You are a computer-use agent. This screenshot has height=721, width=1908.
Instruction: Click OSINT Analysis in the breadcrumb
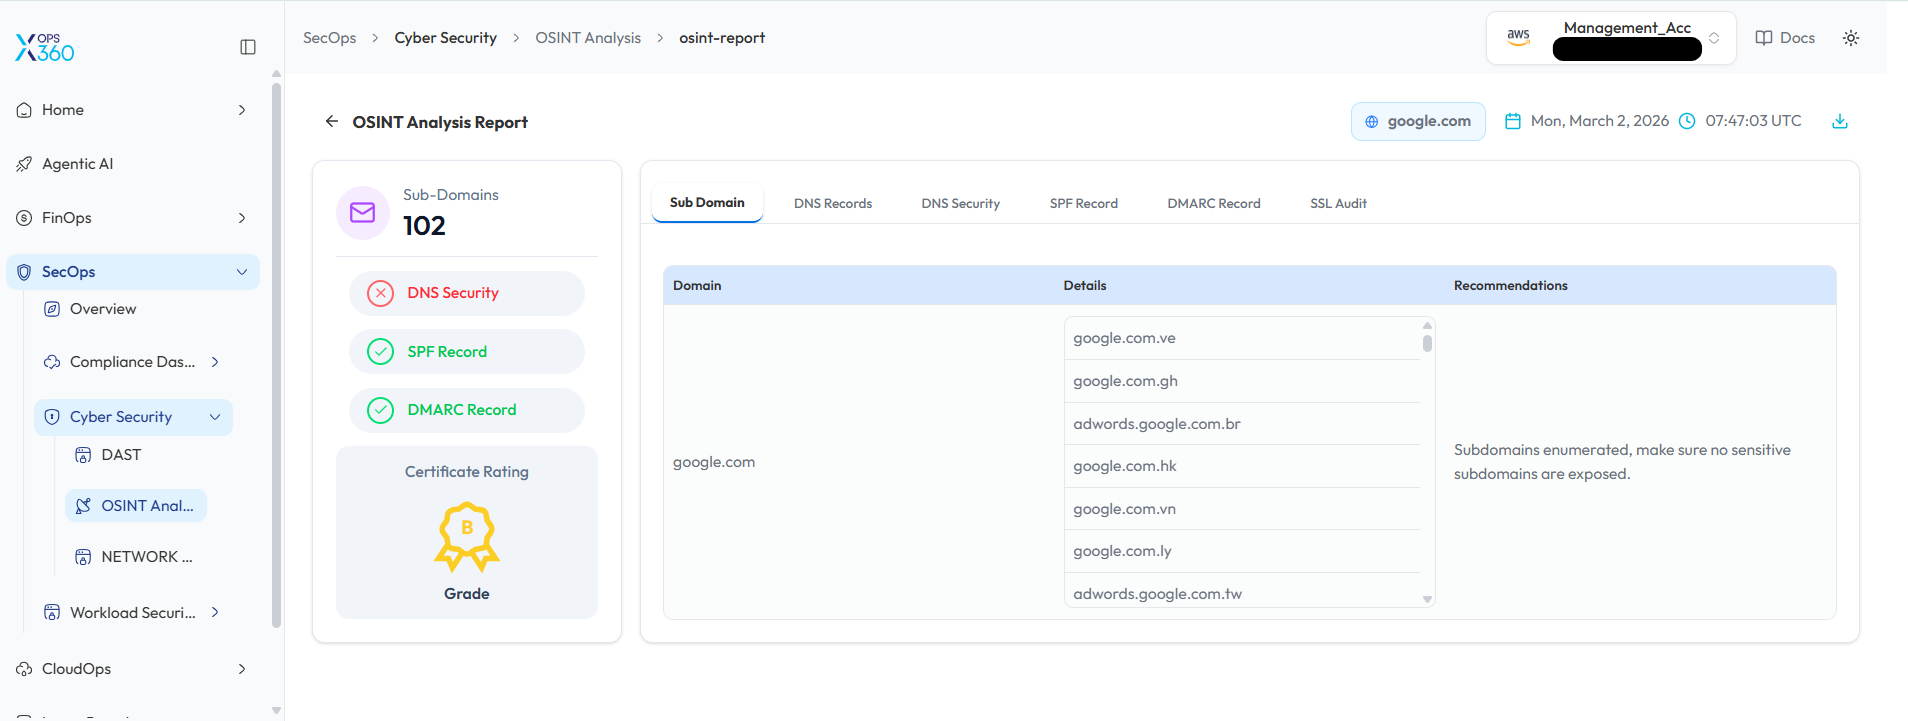coord(588,38)
